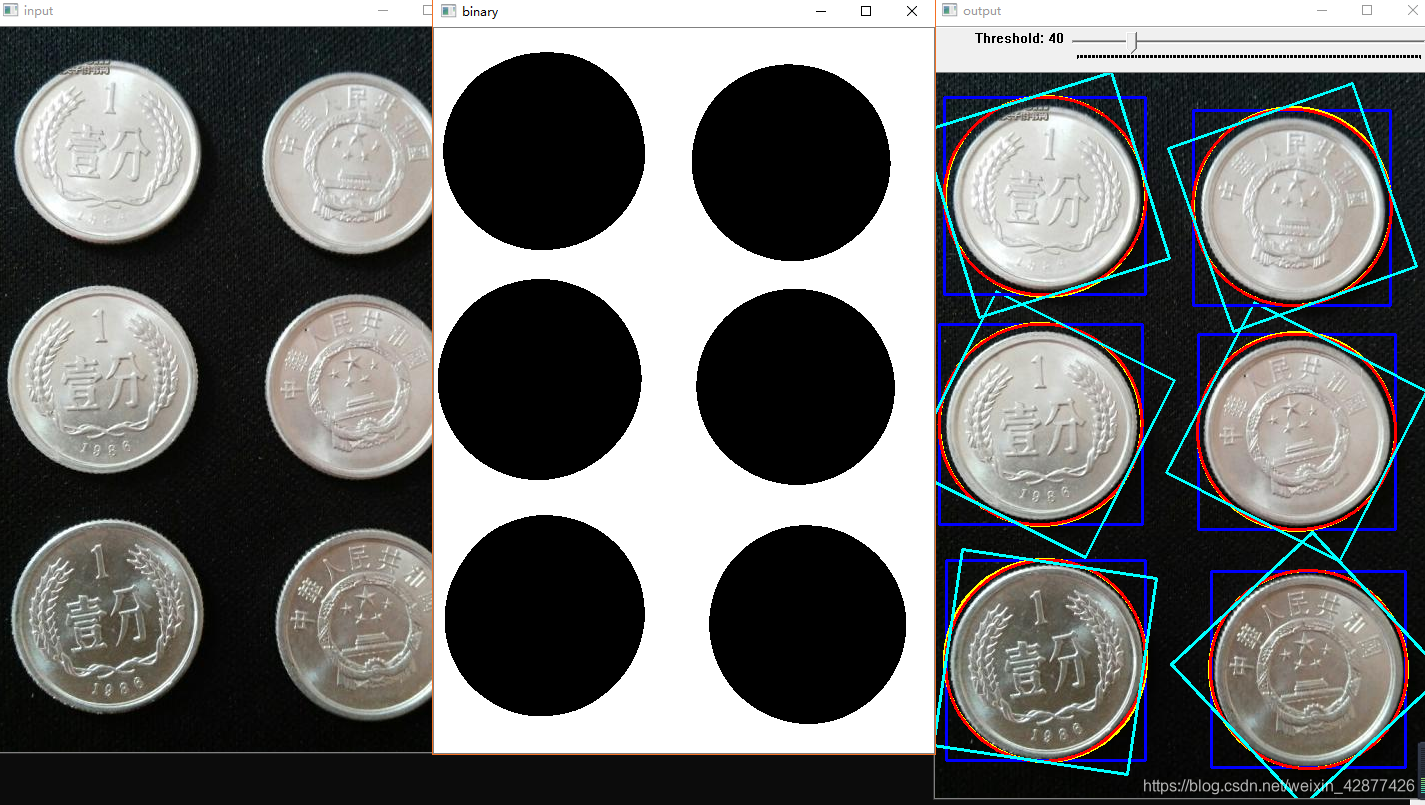Click the top-left black circle in binary window
1425x805 pixels.
(544, 151)
